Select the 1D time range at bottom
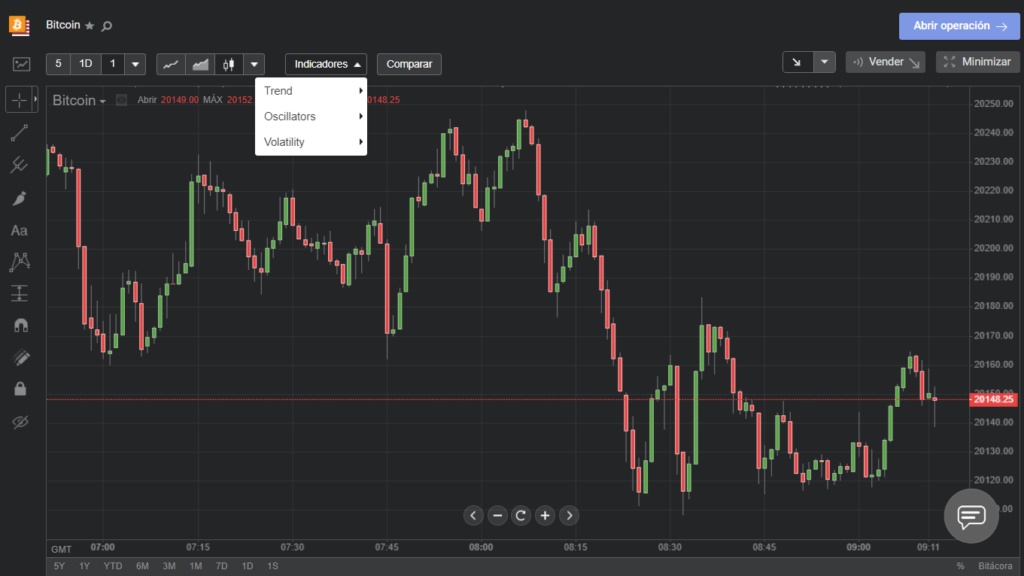 pyautogui.click(x=248, y=566)
